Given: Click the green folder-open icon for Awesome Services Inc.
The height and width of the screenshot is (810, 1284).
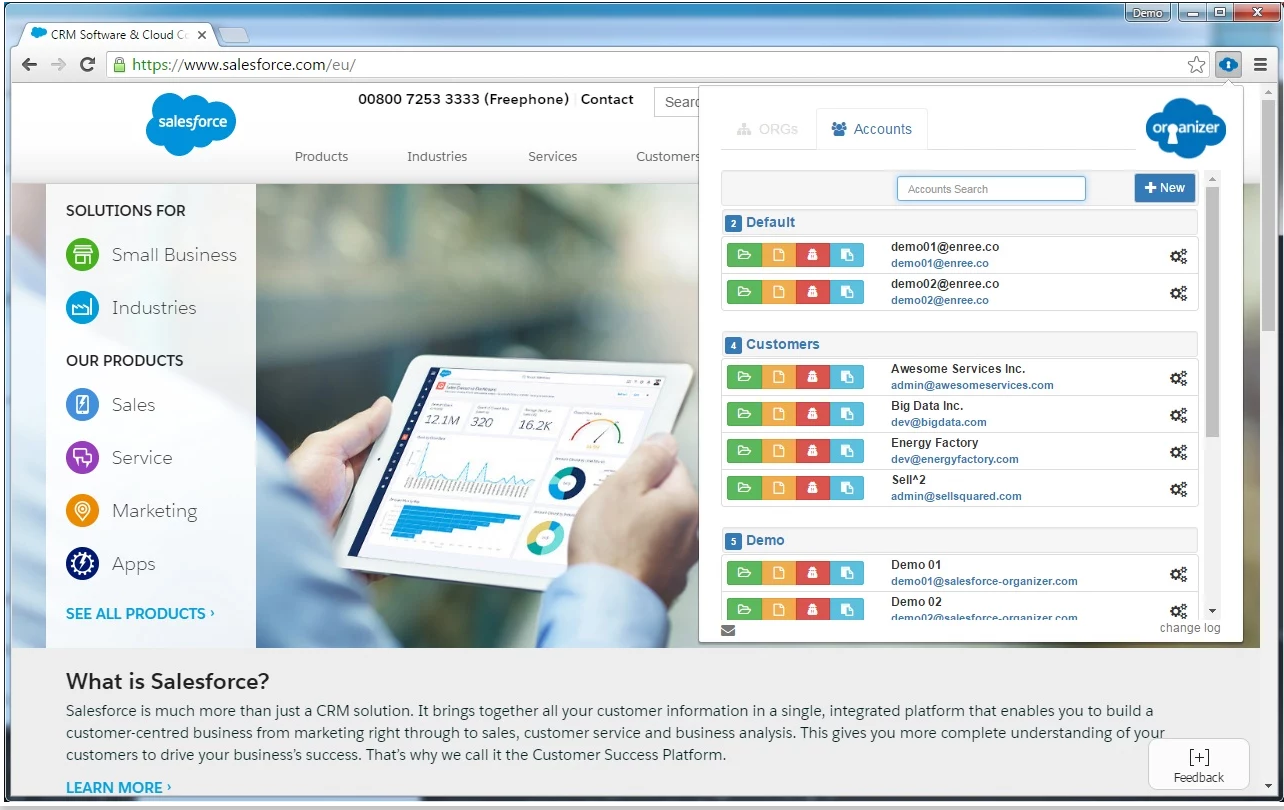Looking at the screenshot, I should point(744,377).
